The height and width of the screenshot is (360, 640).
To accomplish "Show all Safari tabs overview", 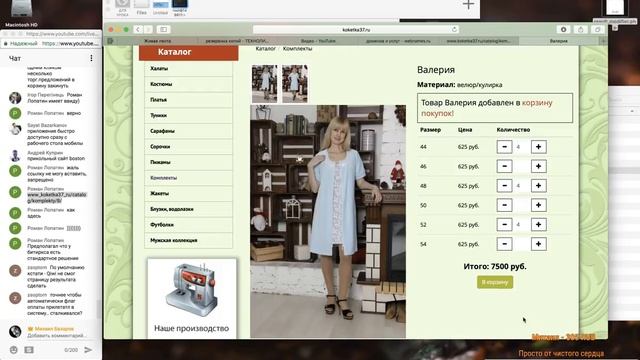I will point(597,29).
